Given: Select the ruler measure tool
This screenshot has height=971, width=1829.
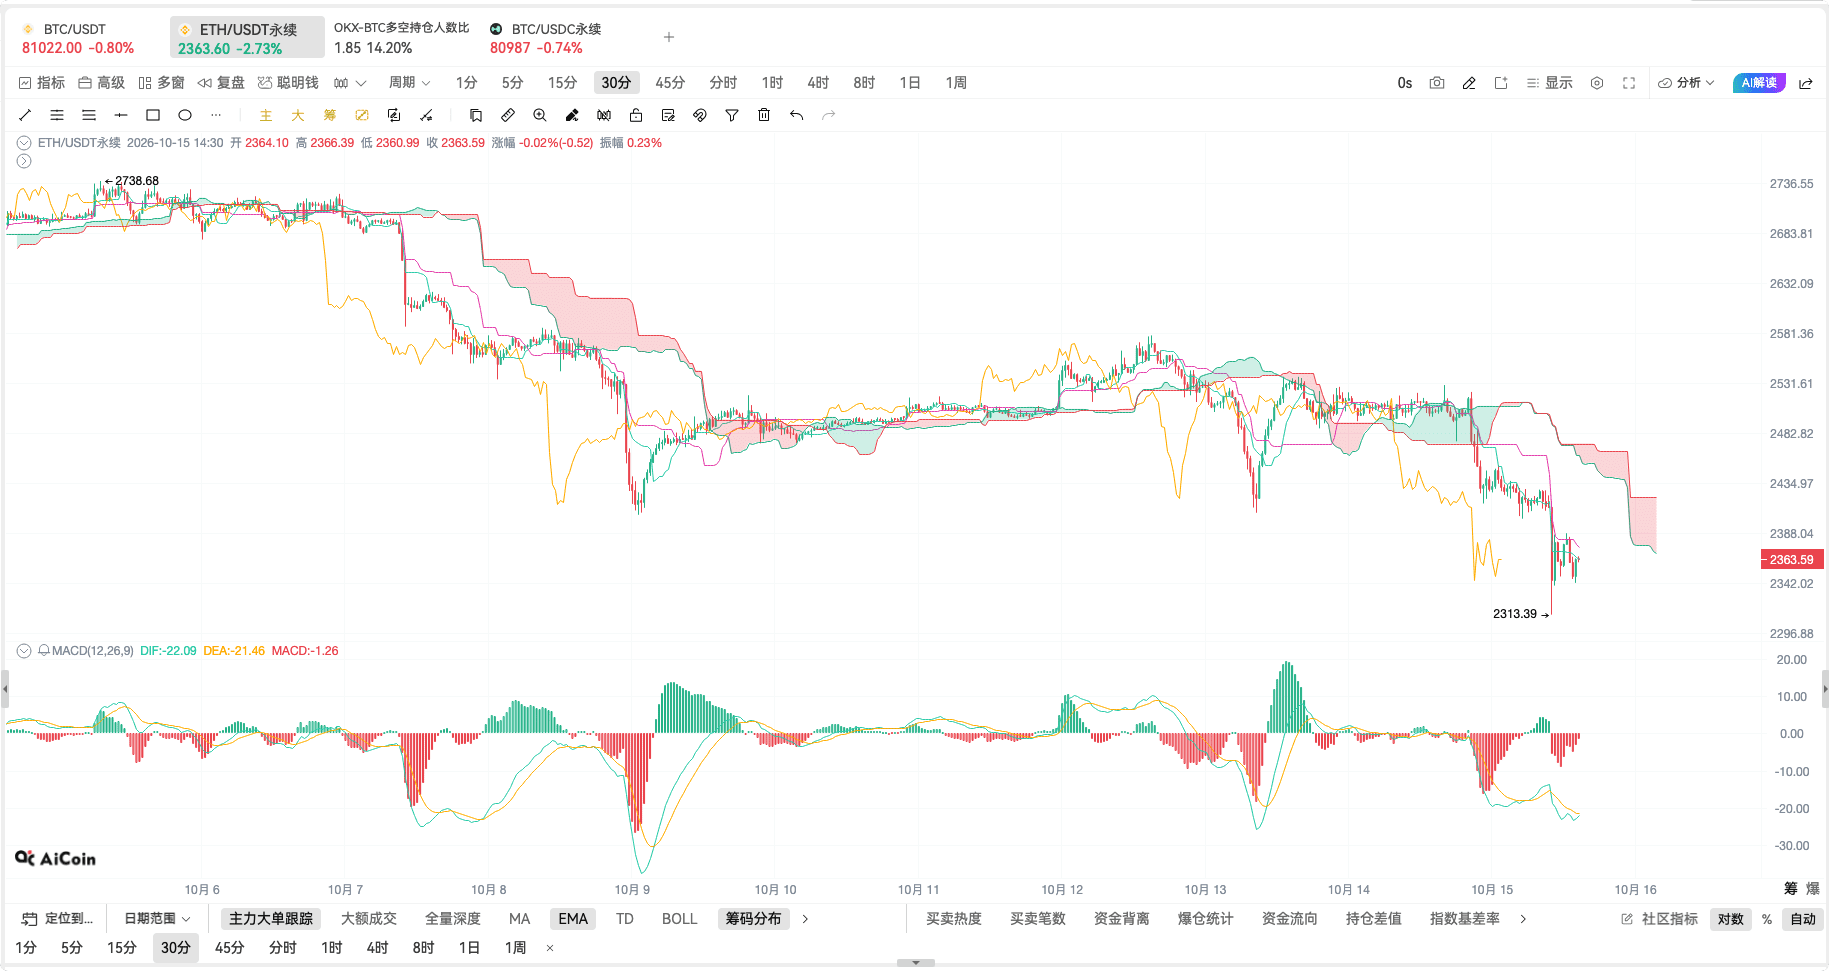Looking at the screenshot, I should tap(508, 115).
